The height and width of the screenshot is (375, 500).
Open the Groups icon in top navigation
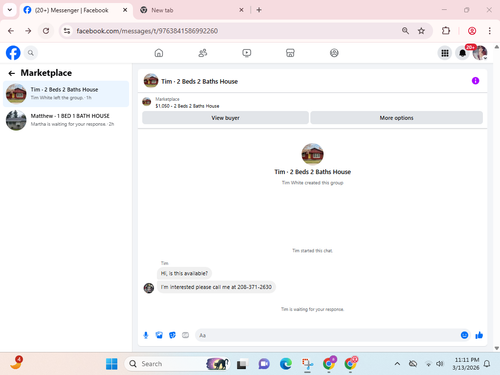tap(334, 53)
